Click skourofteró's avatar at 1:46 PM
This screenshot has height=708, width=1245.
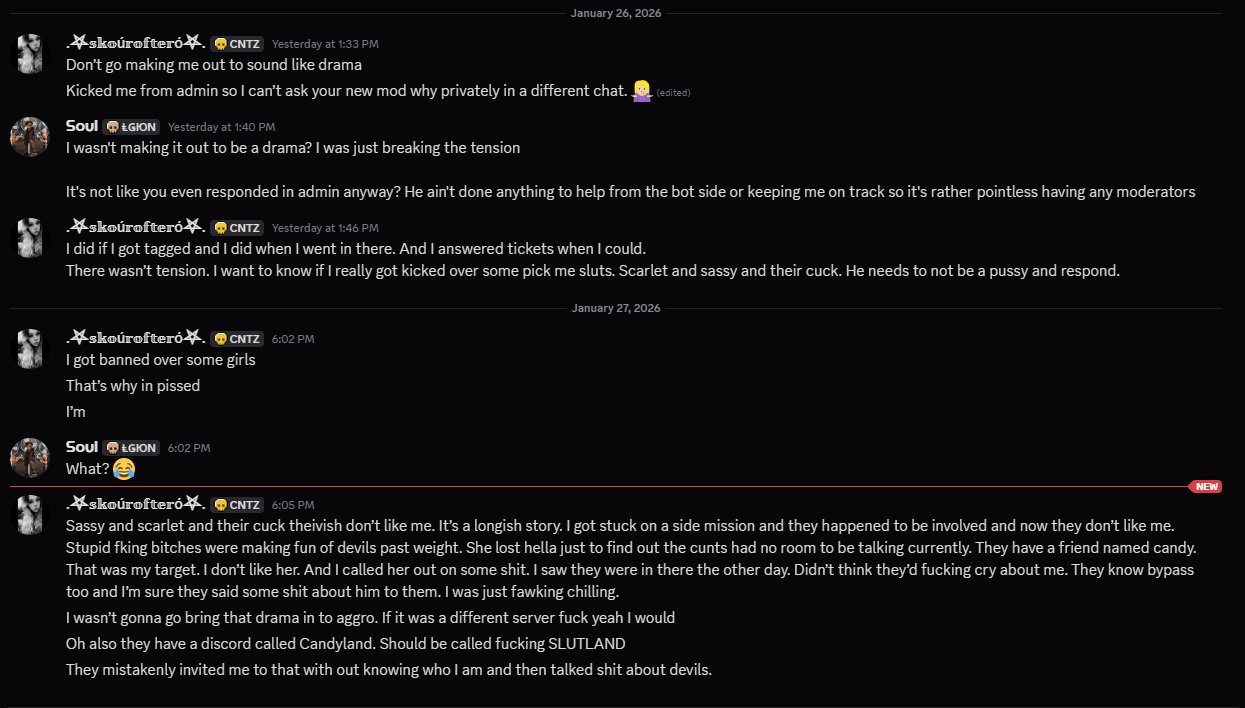coord(30,237)
